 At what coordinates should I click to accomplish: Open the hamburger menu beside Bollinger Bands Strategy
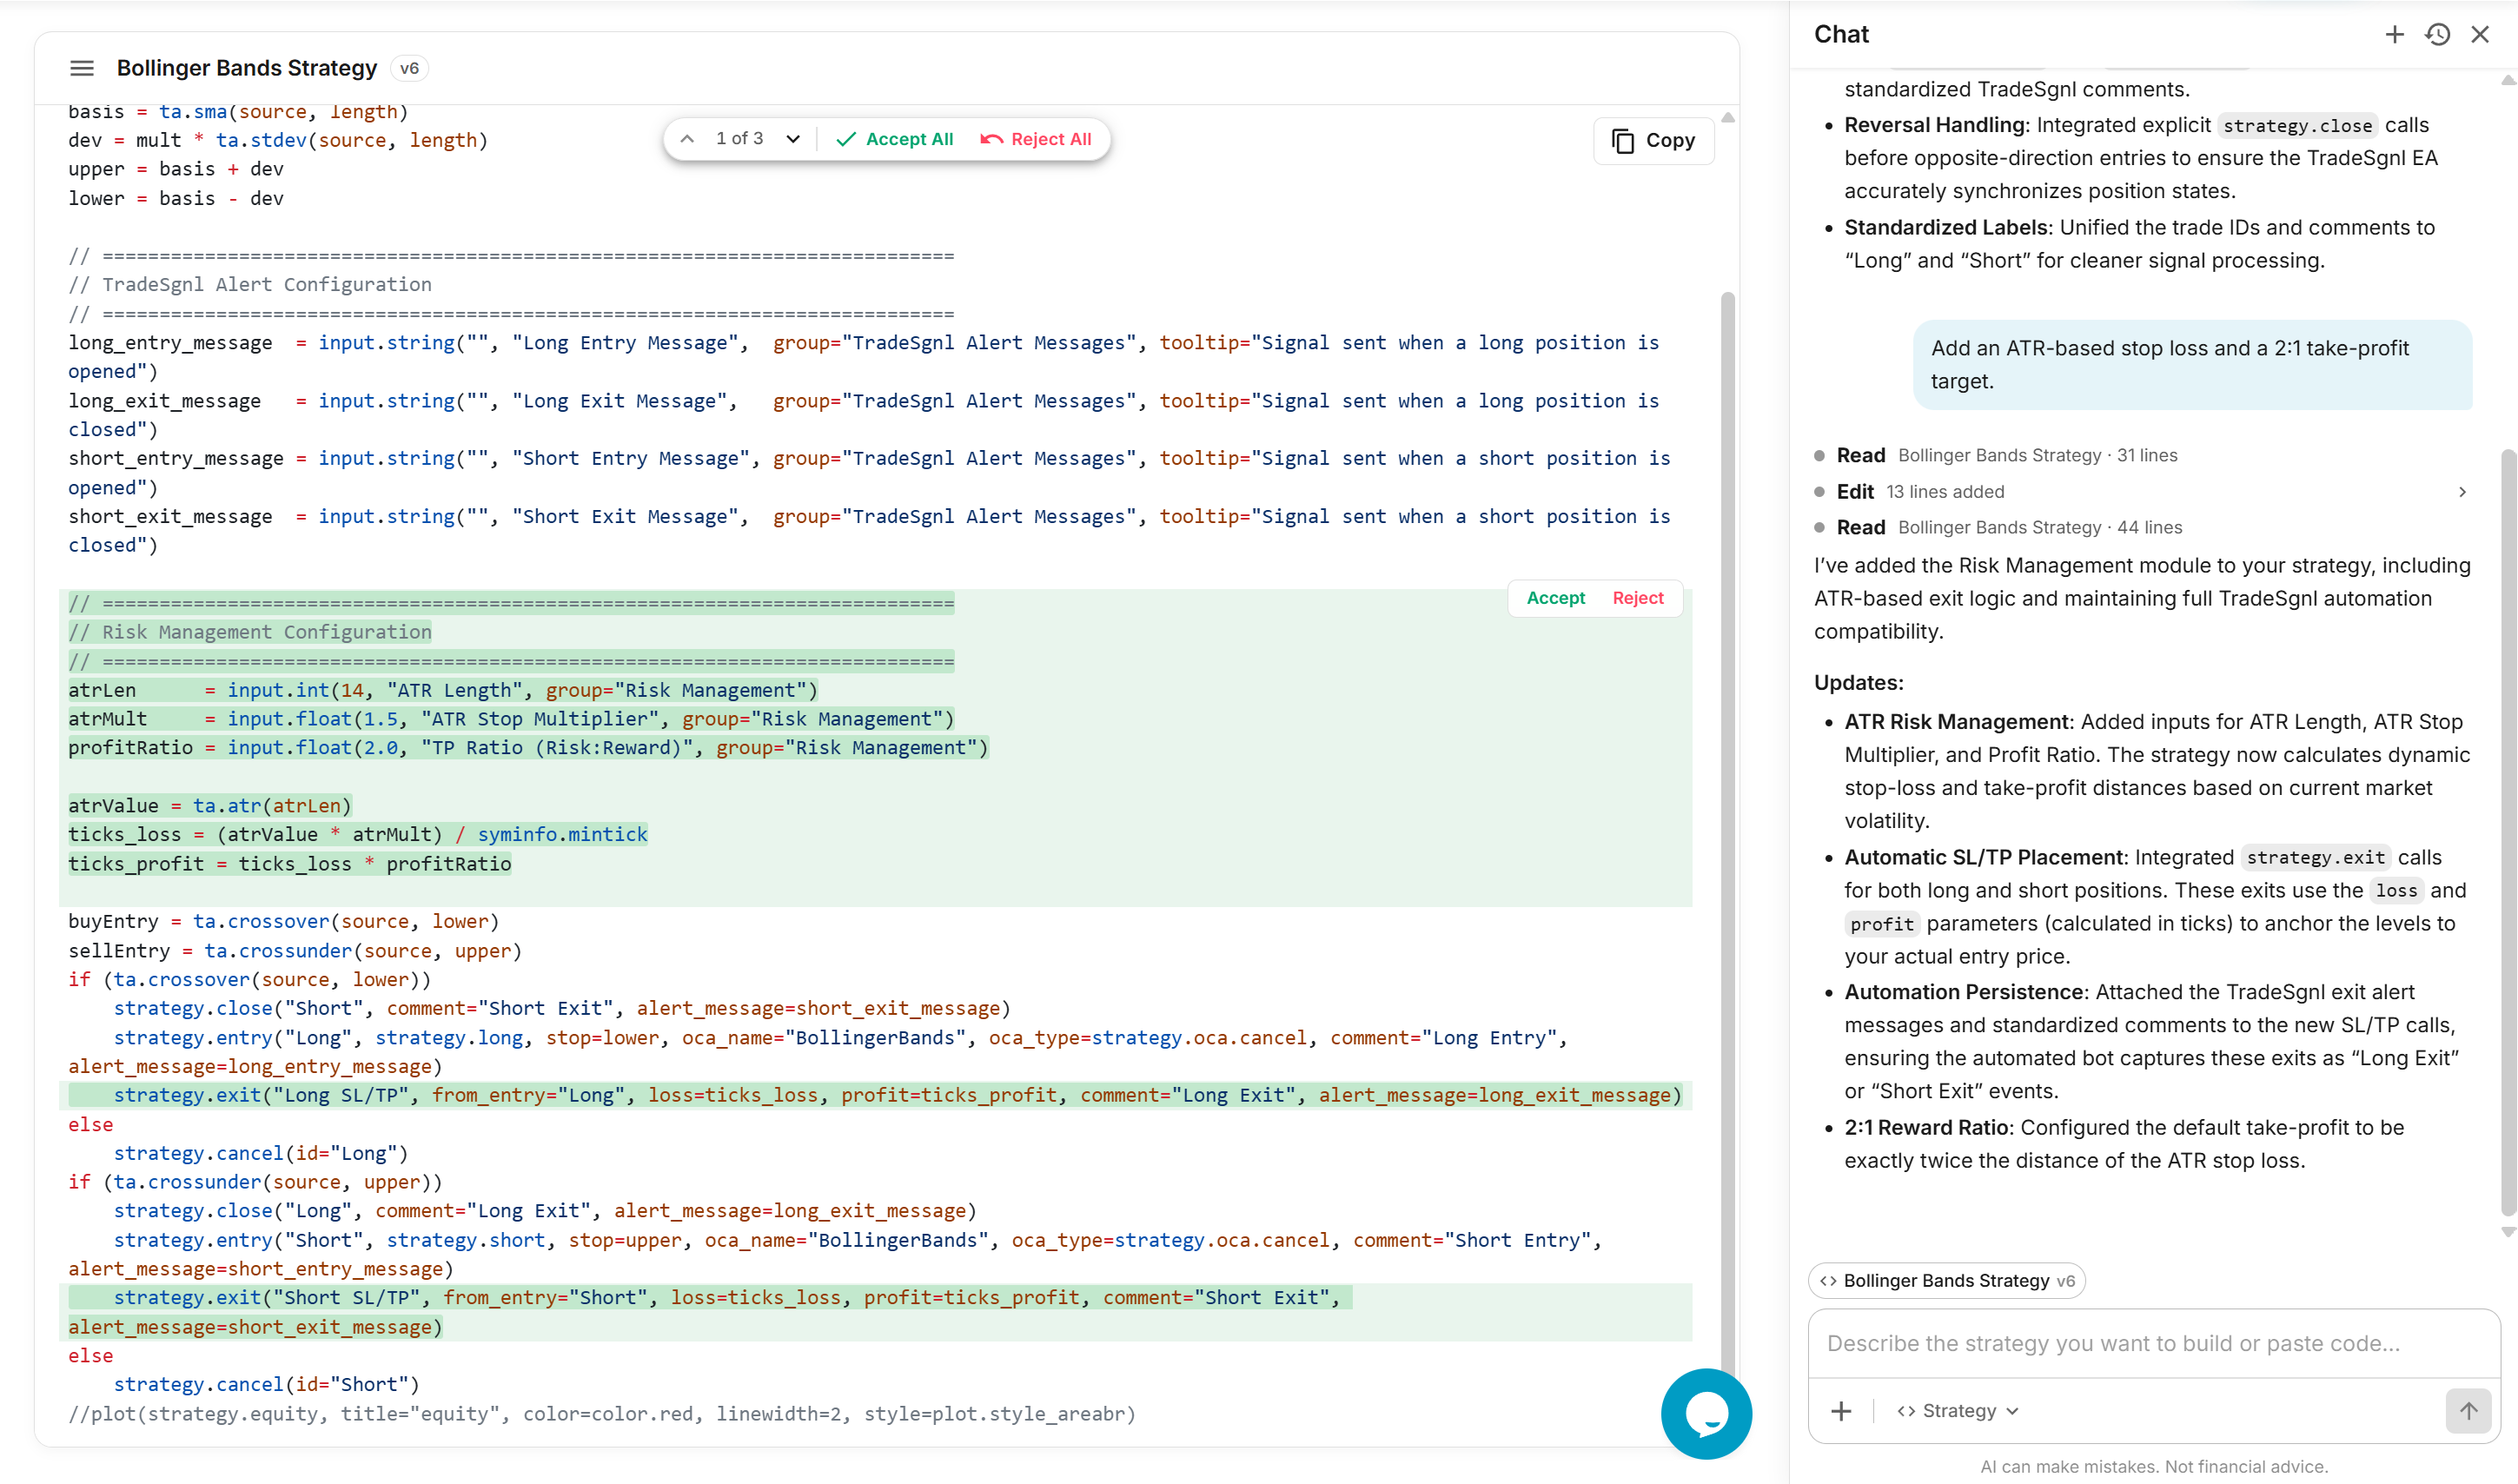82,68
